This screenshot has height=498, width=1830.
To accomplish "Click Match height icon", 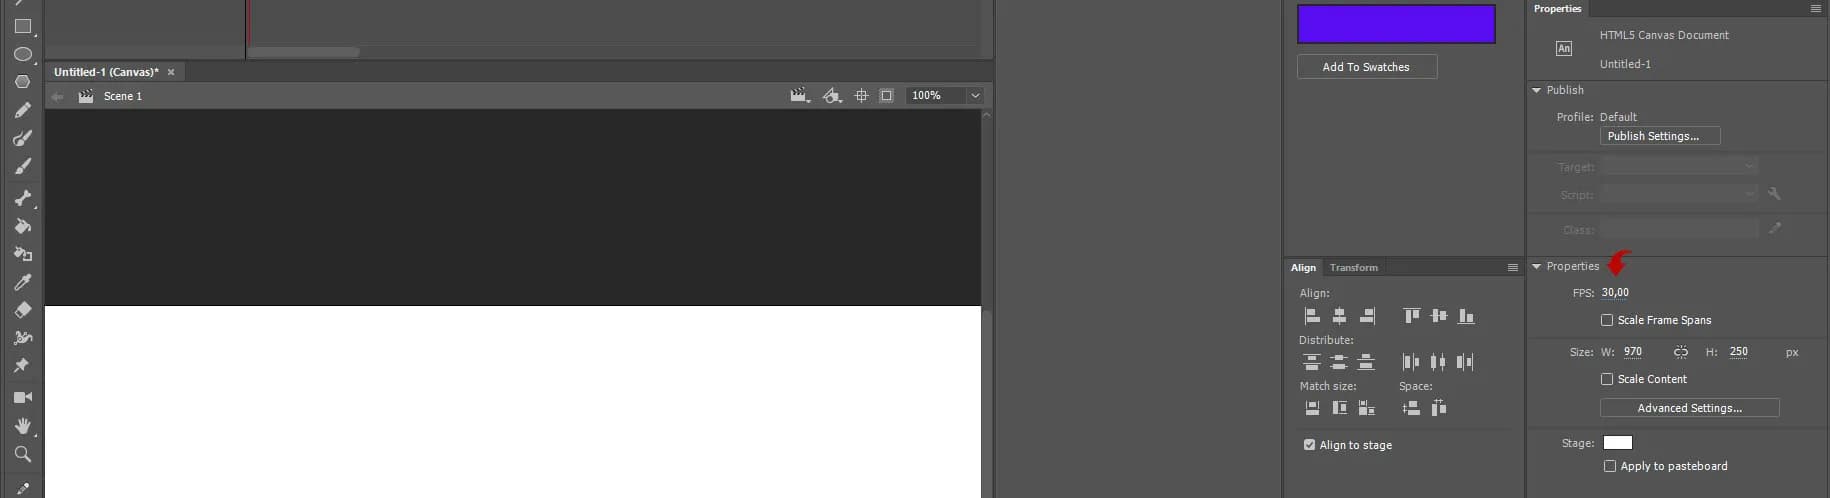I will (1339, 408).
